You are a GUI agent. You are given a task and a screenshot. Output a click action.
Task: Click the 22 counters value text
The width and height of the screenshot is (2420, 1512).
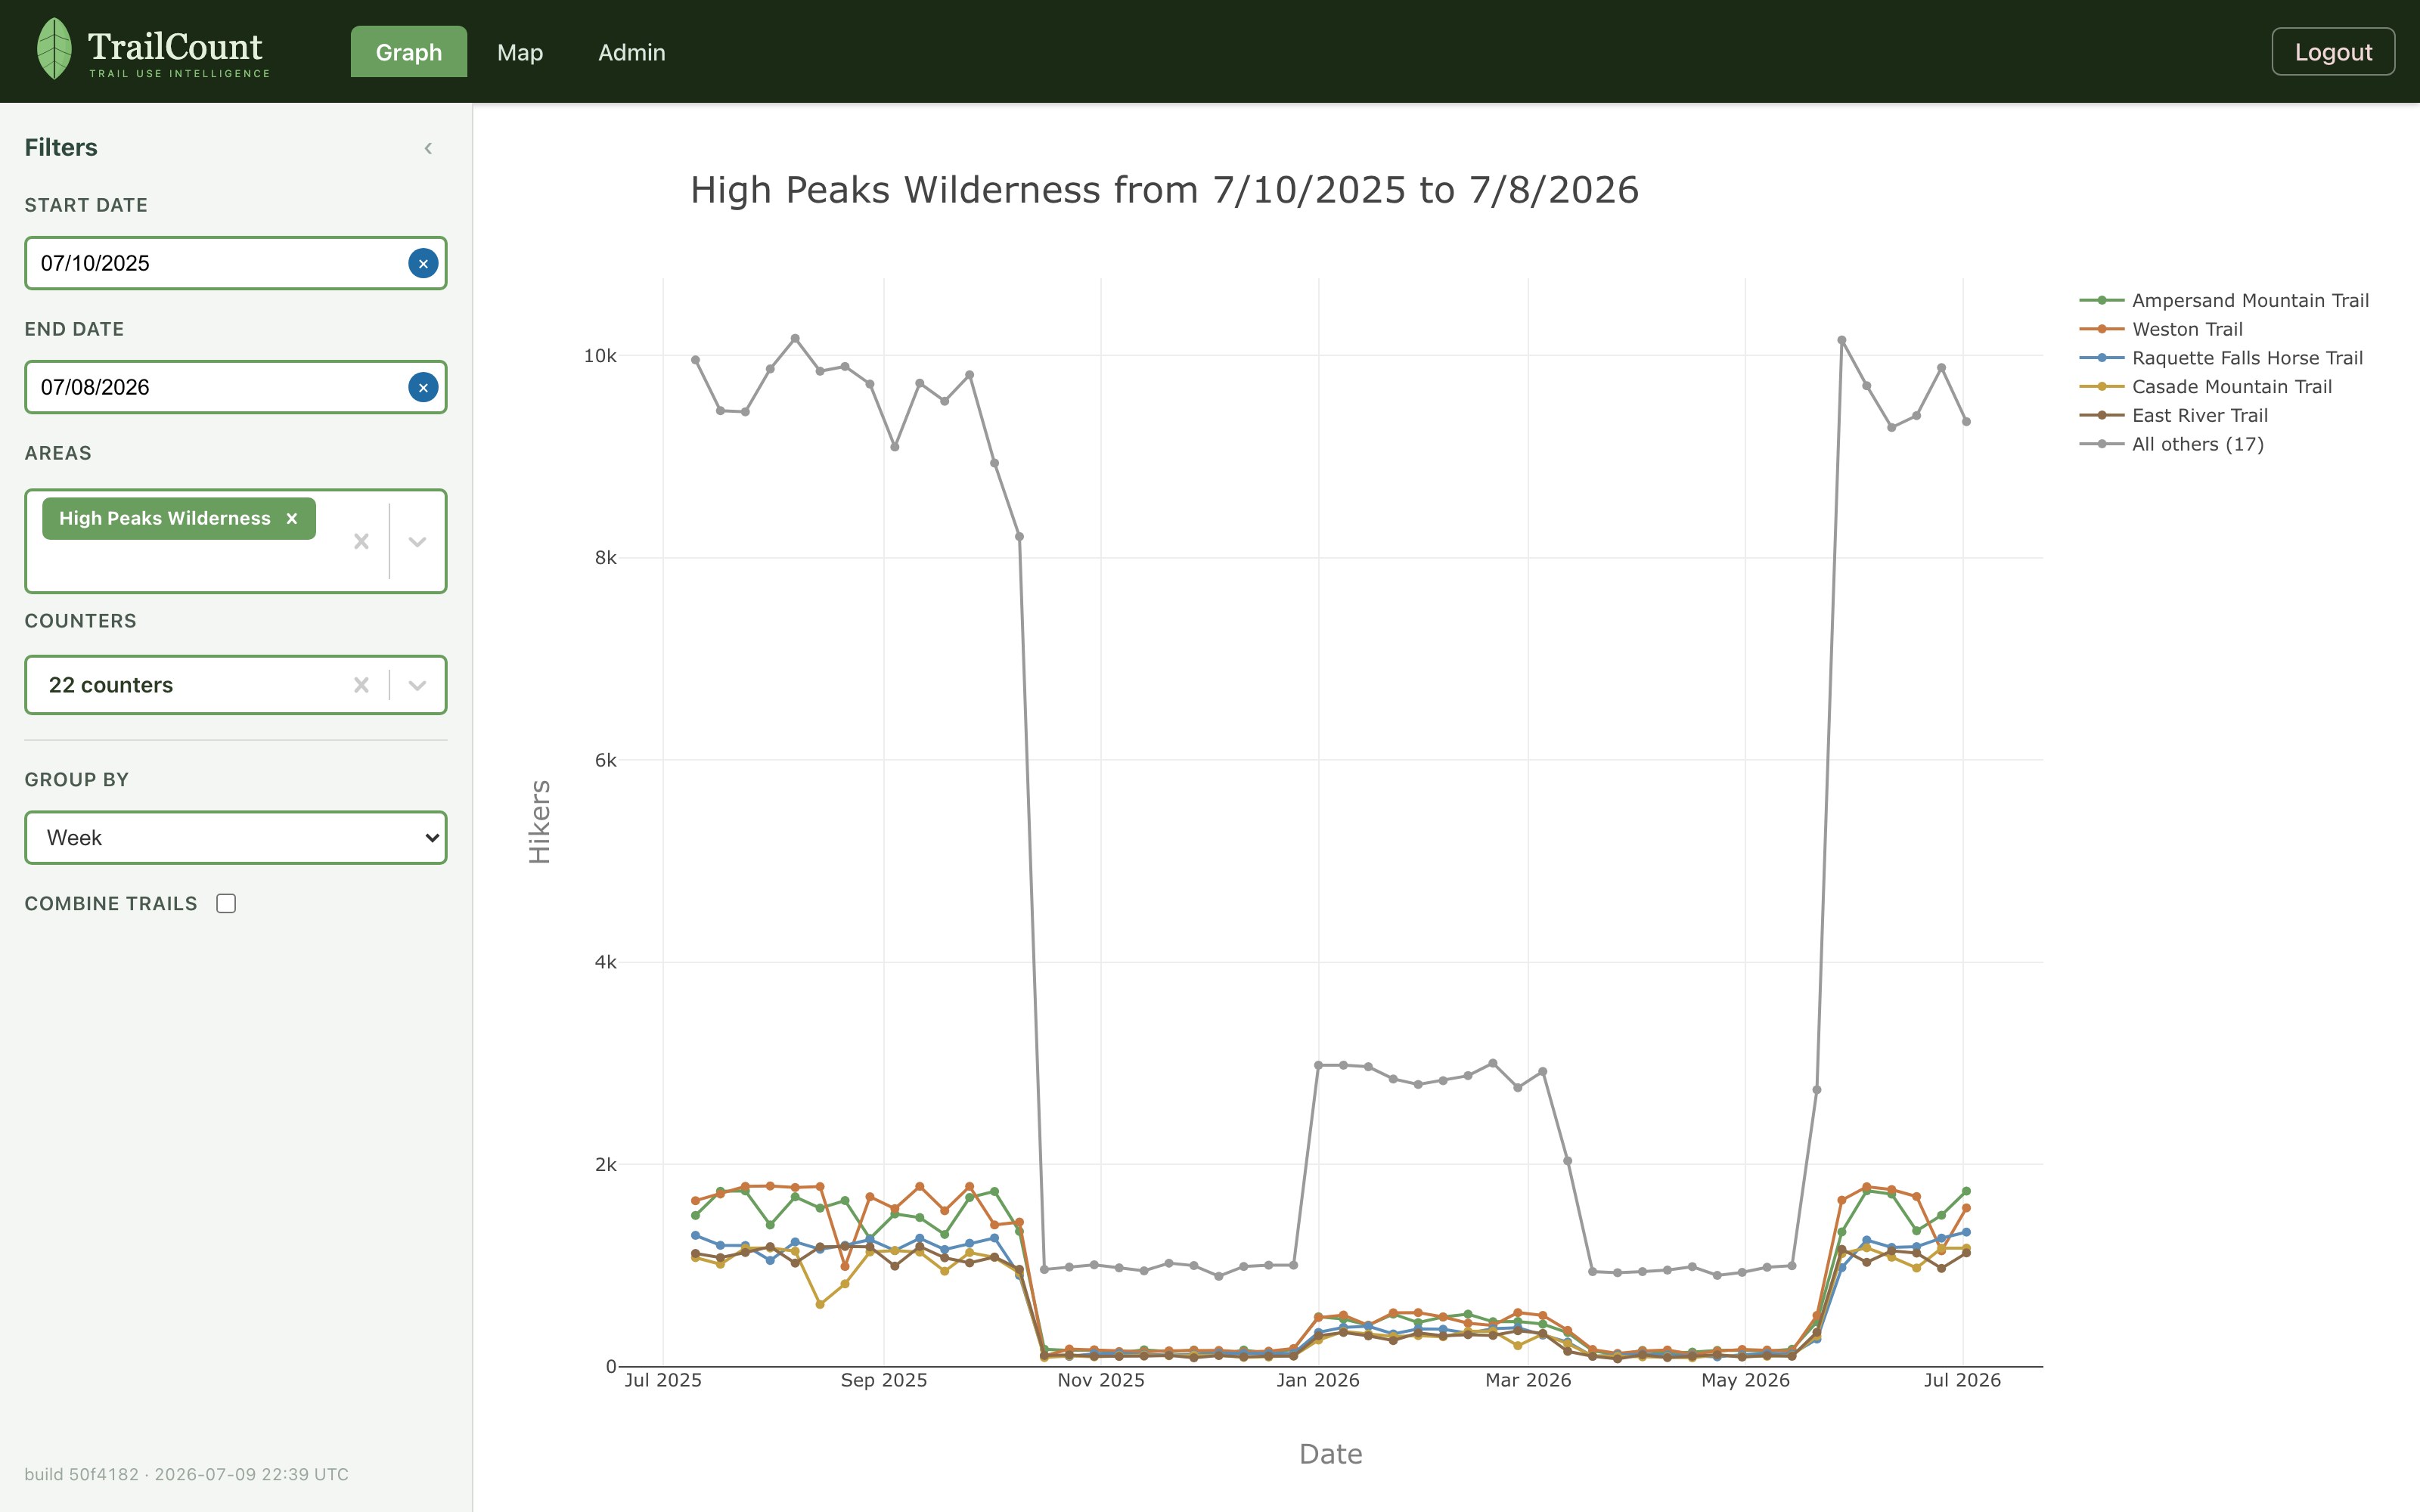pos(111,685)
